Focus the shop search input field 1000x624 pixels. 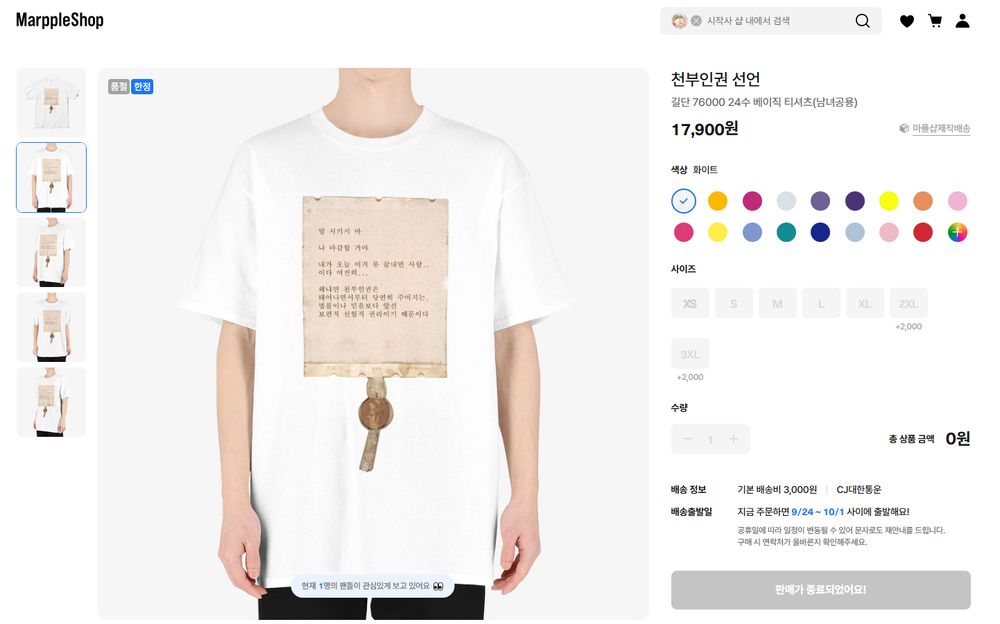(x=777, y=21)
